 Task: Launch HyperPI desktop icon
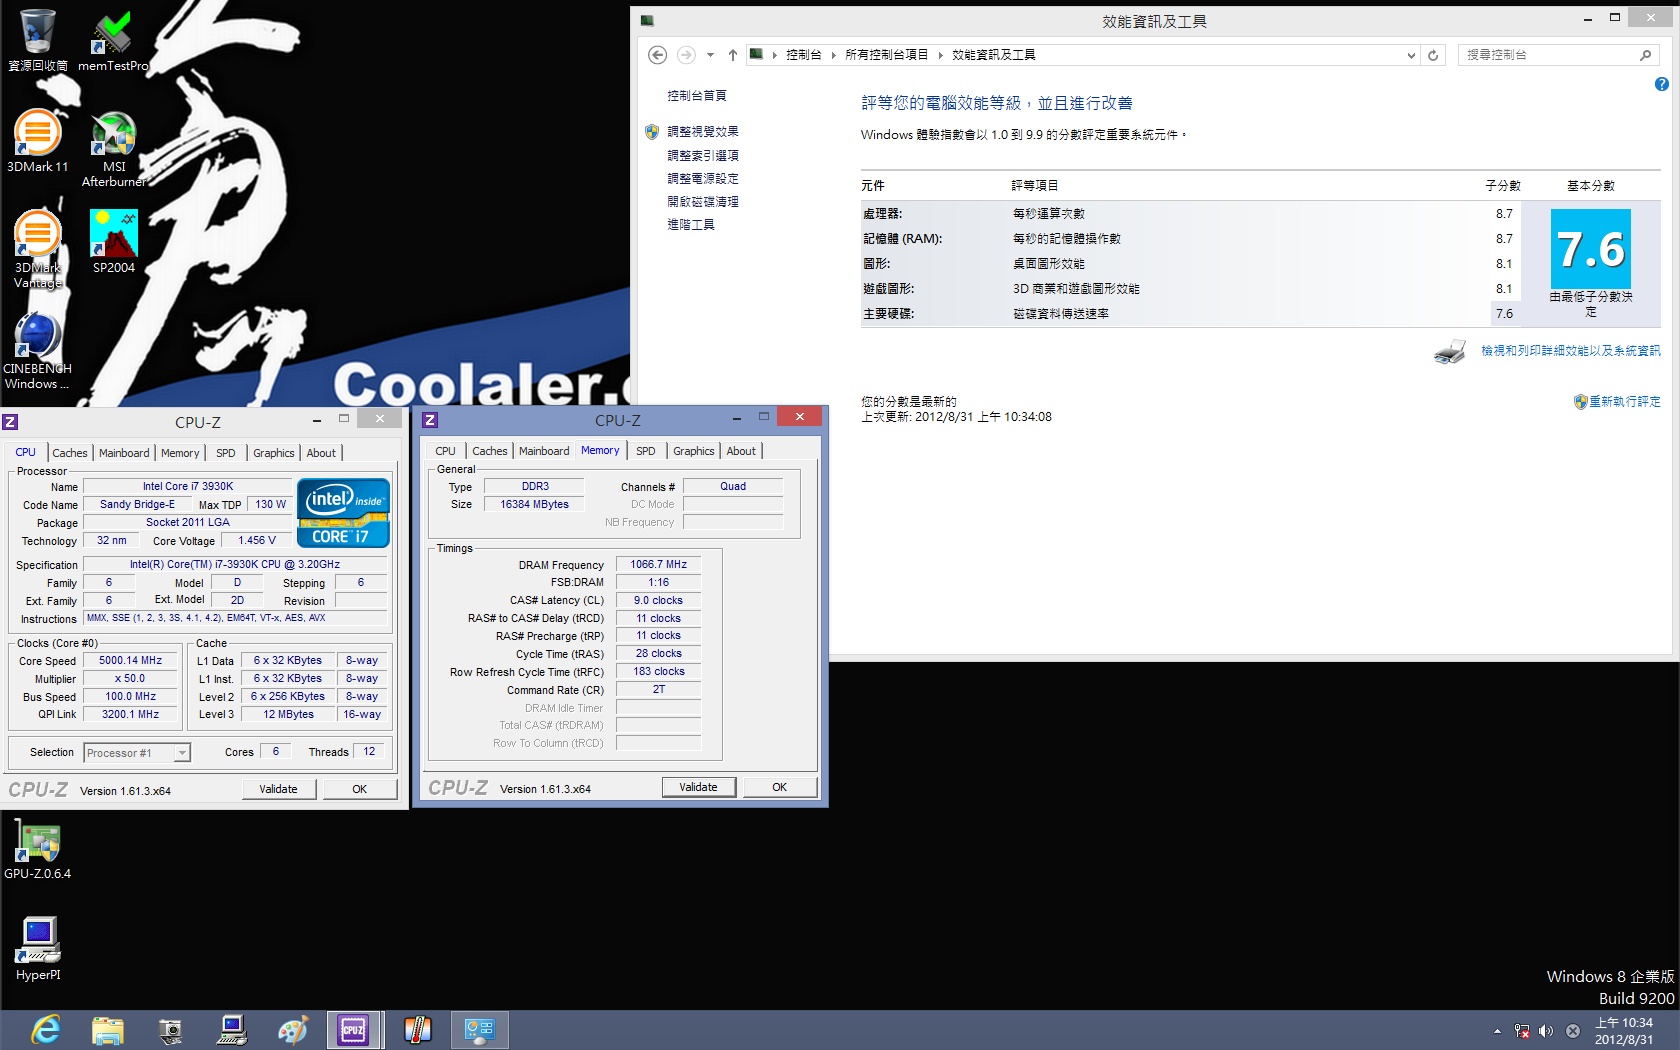pyautogui.click(x=37, y=948)
